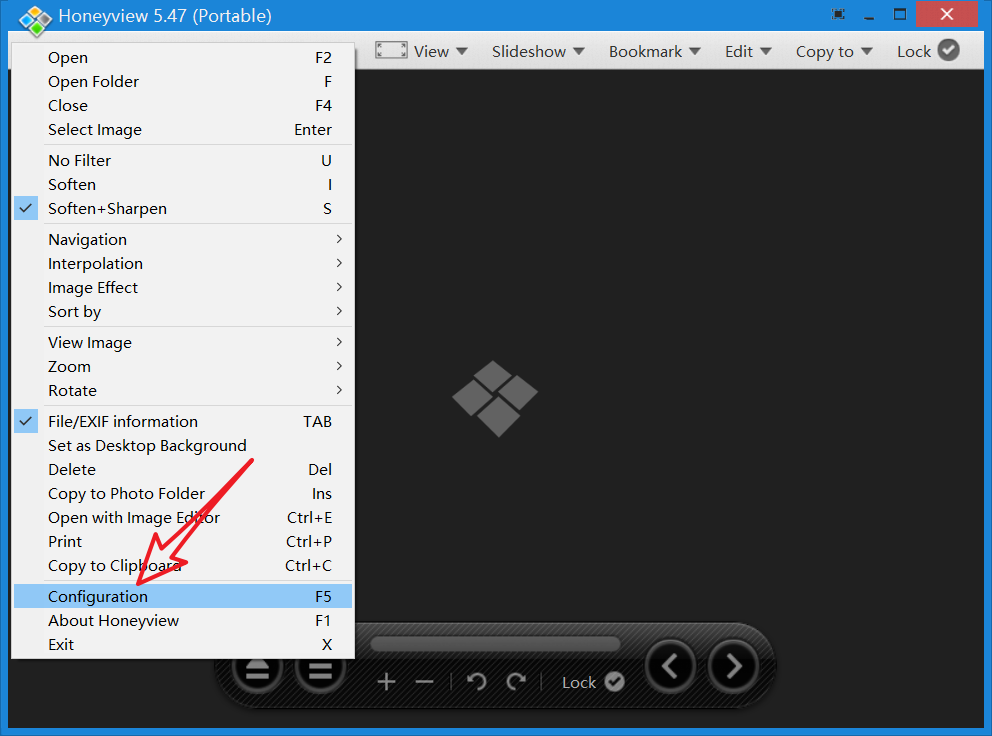
Task: Go to the previous image arrow button
Action: [670, 666]
